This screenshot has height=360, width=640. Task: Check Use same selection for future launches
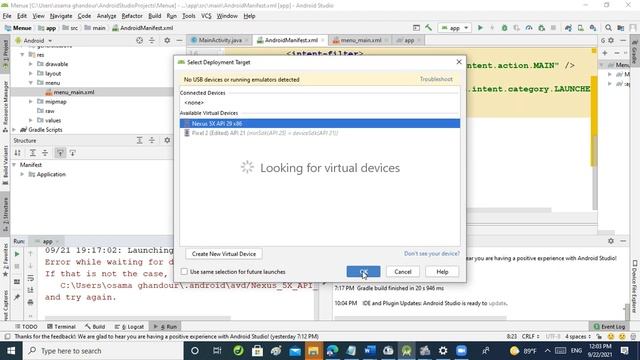pos(184,271)
